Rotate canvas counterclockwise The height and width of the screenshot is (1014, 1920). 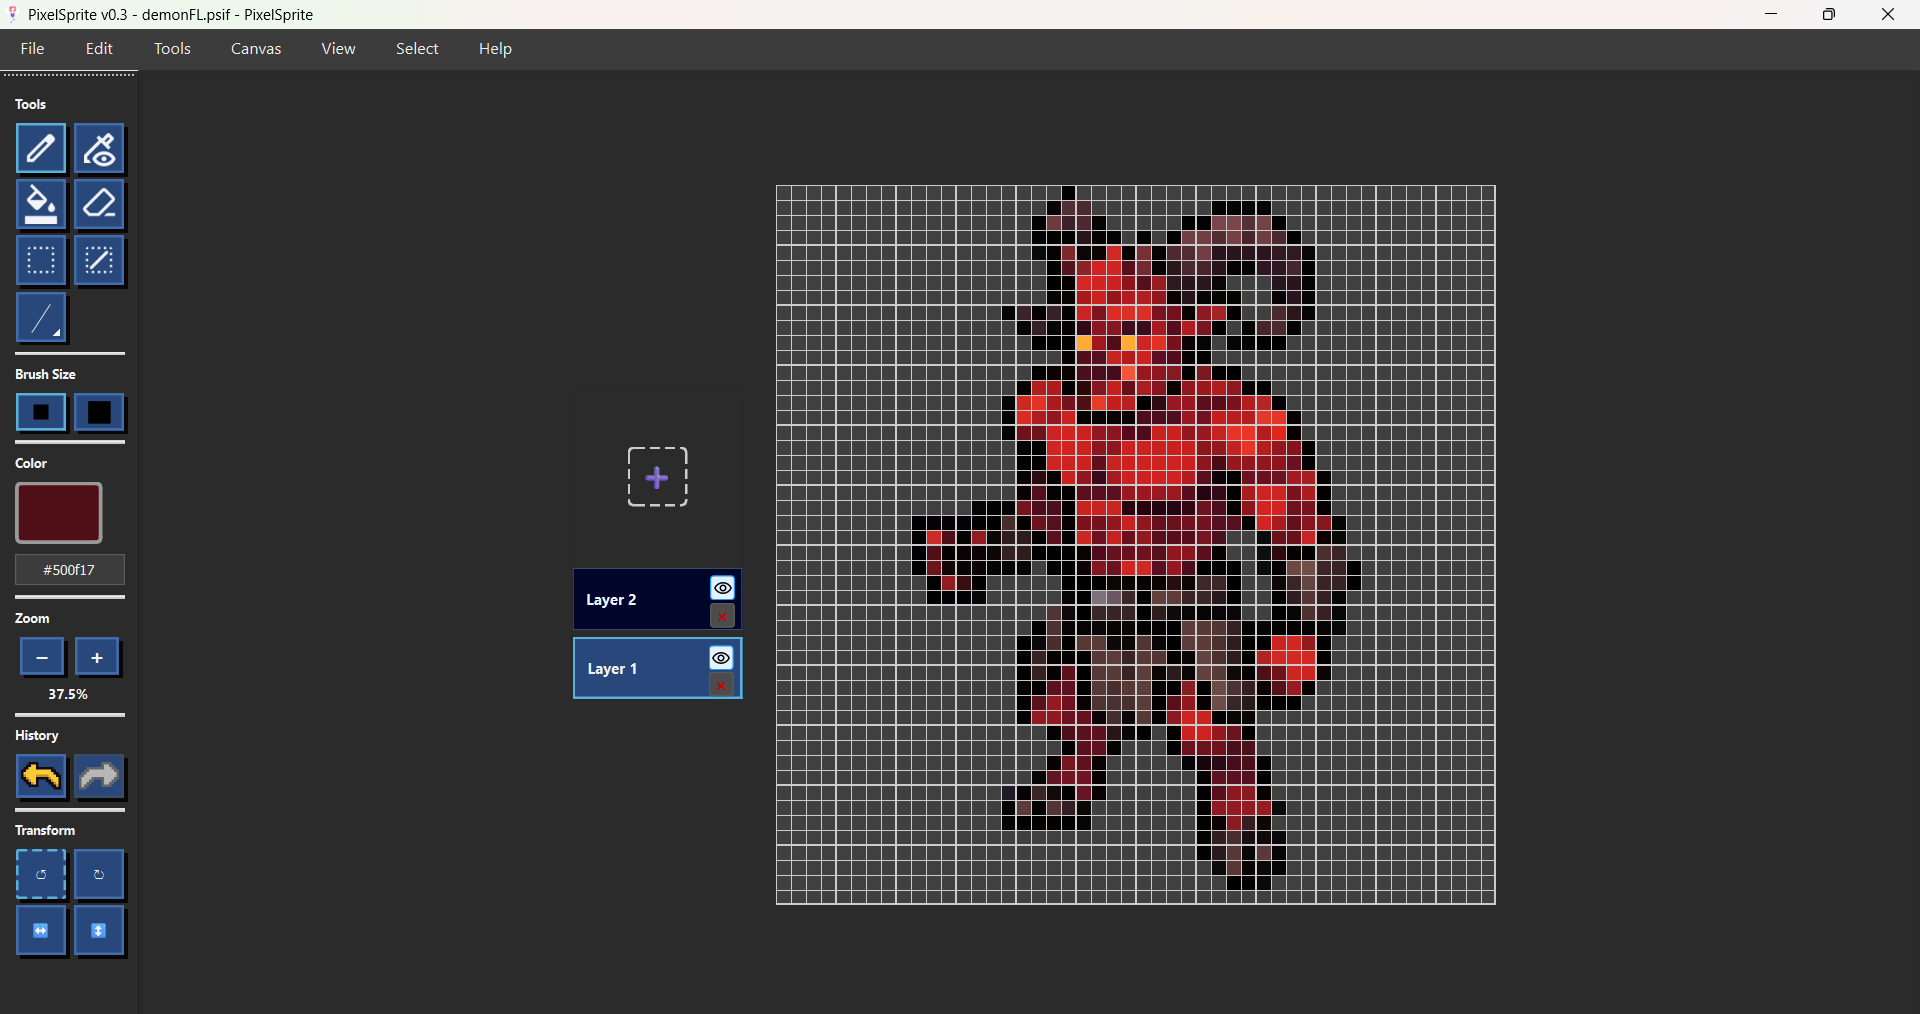pos(41,875)
